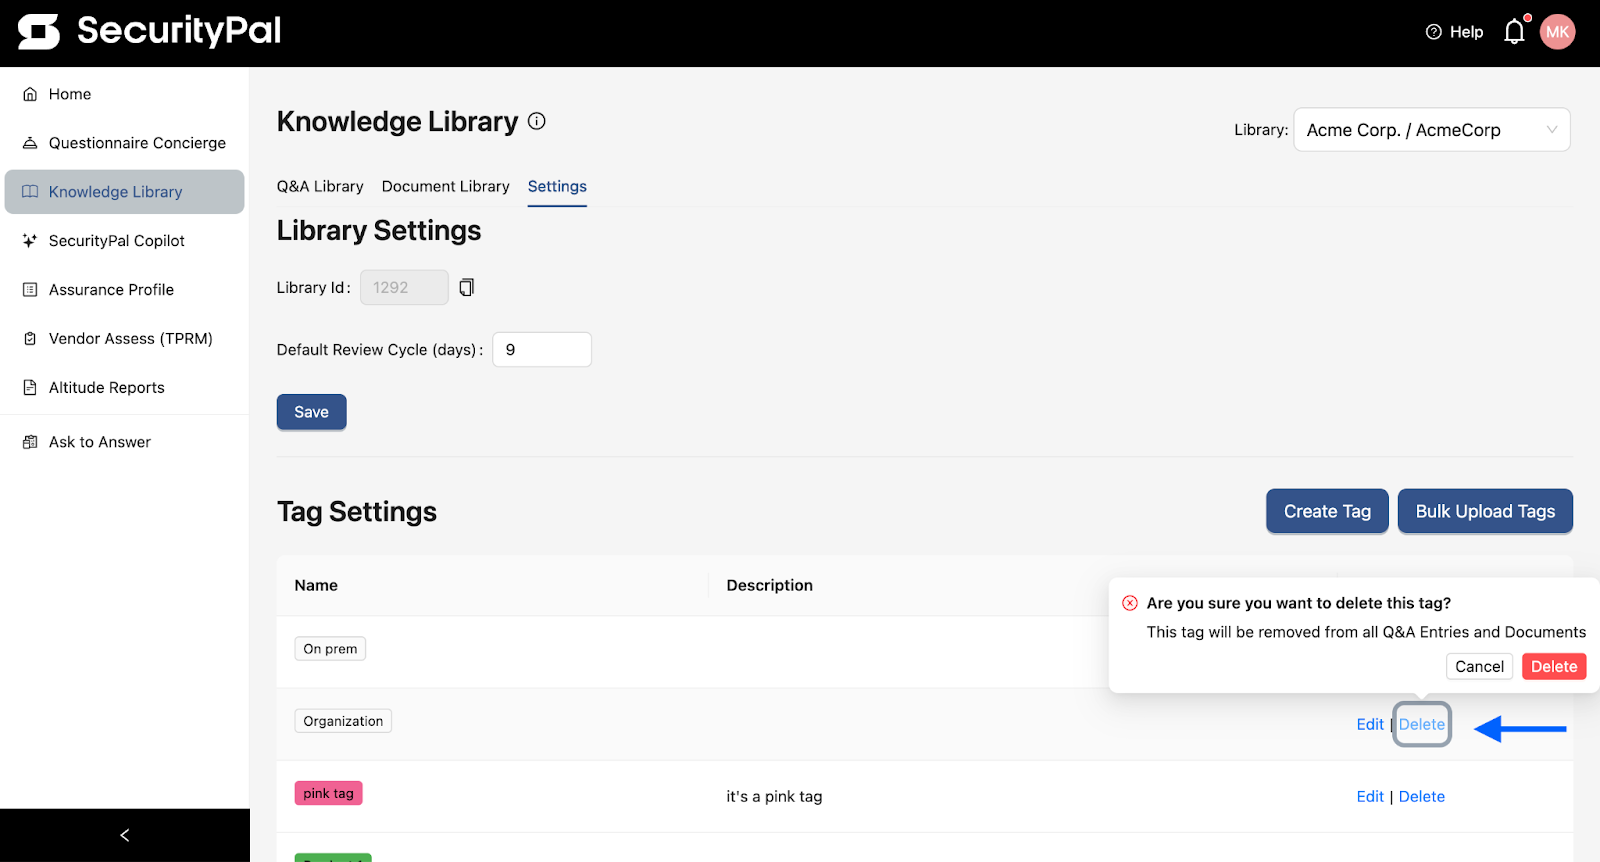Edit the pink tag
The width and height of the screenshot is (1600, 862).
pyautogui.click(x=1370, y=797)
